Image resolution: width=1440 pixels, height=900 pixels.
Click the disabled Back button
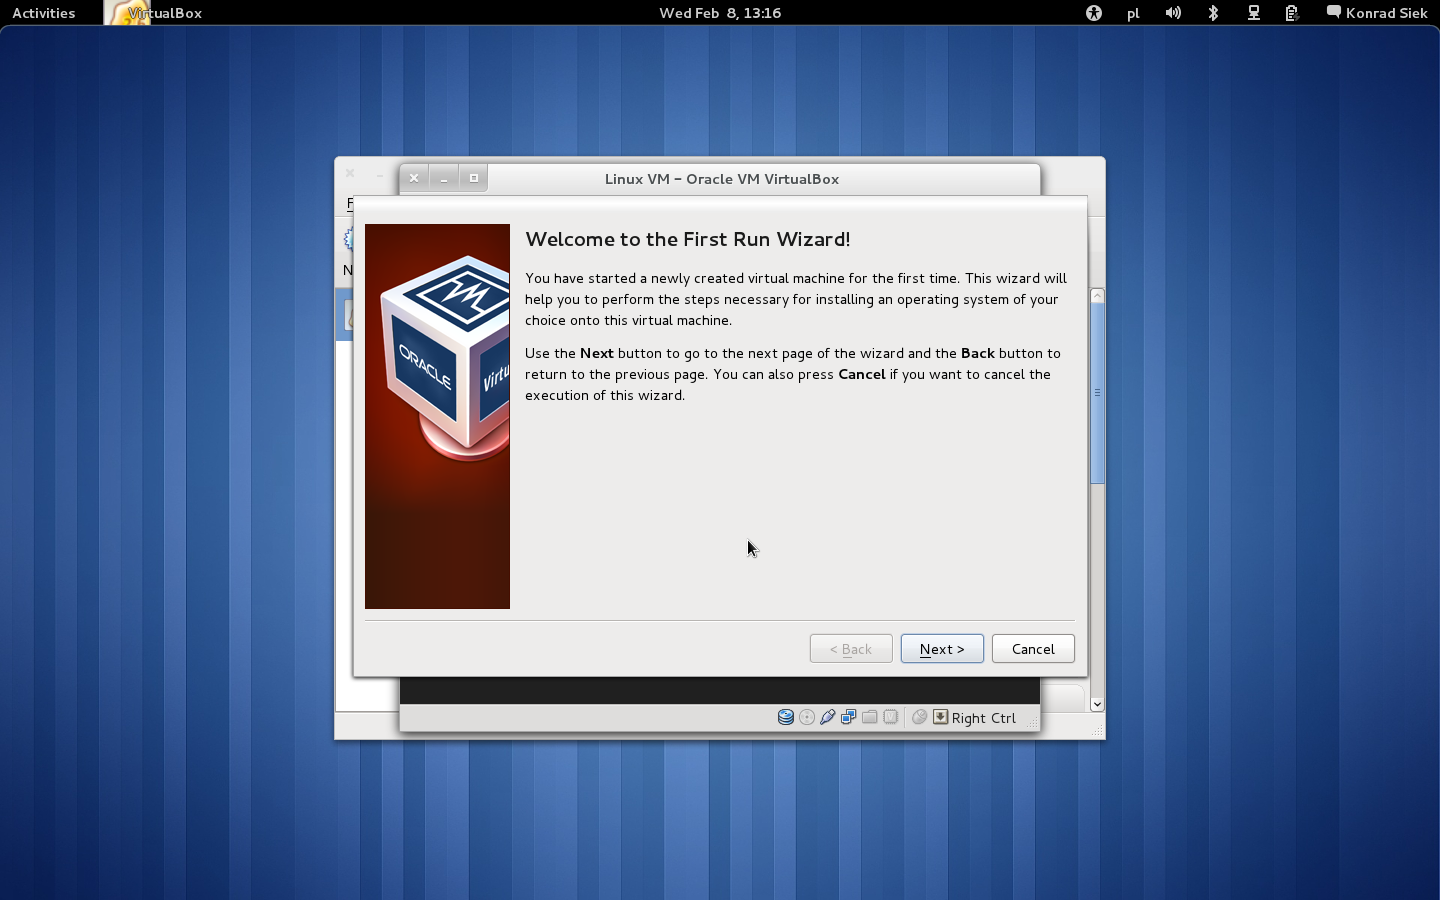pyautogui.click(x=851, y=649)
